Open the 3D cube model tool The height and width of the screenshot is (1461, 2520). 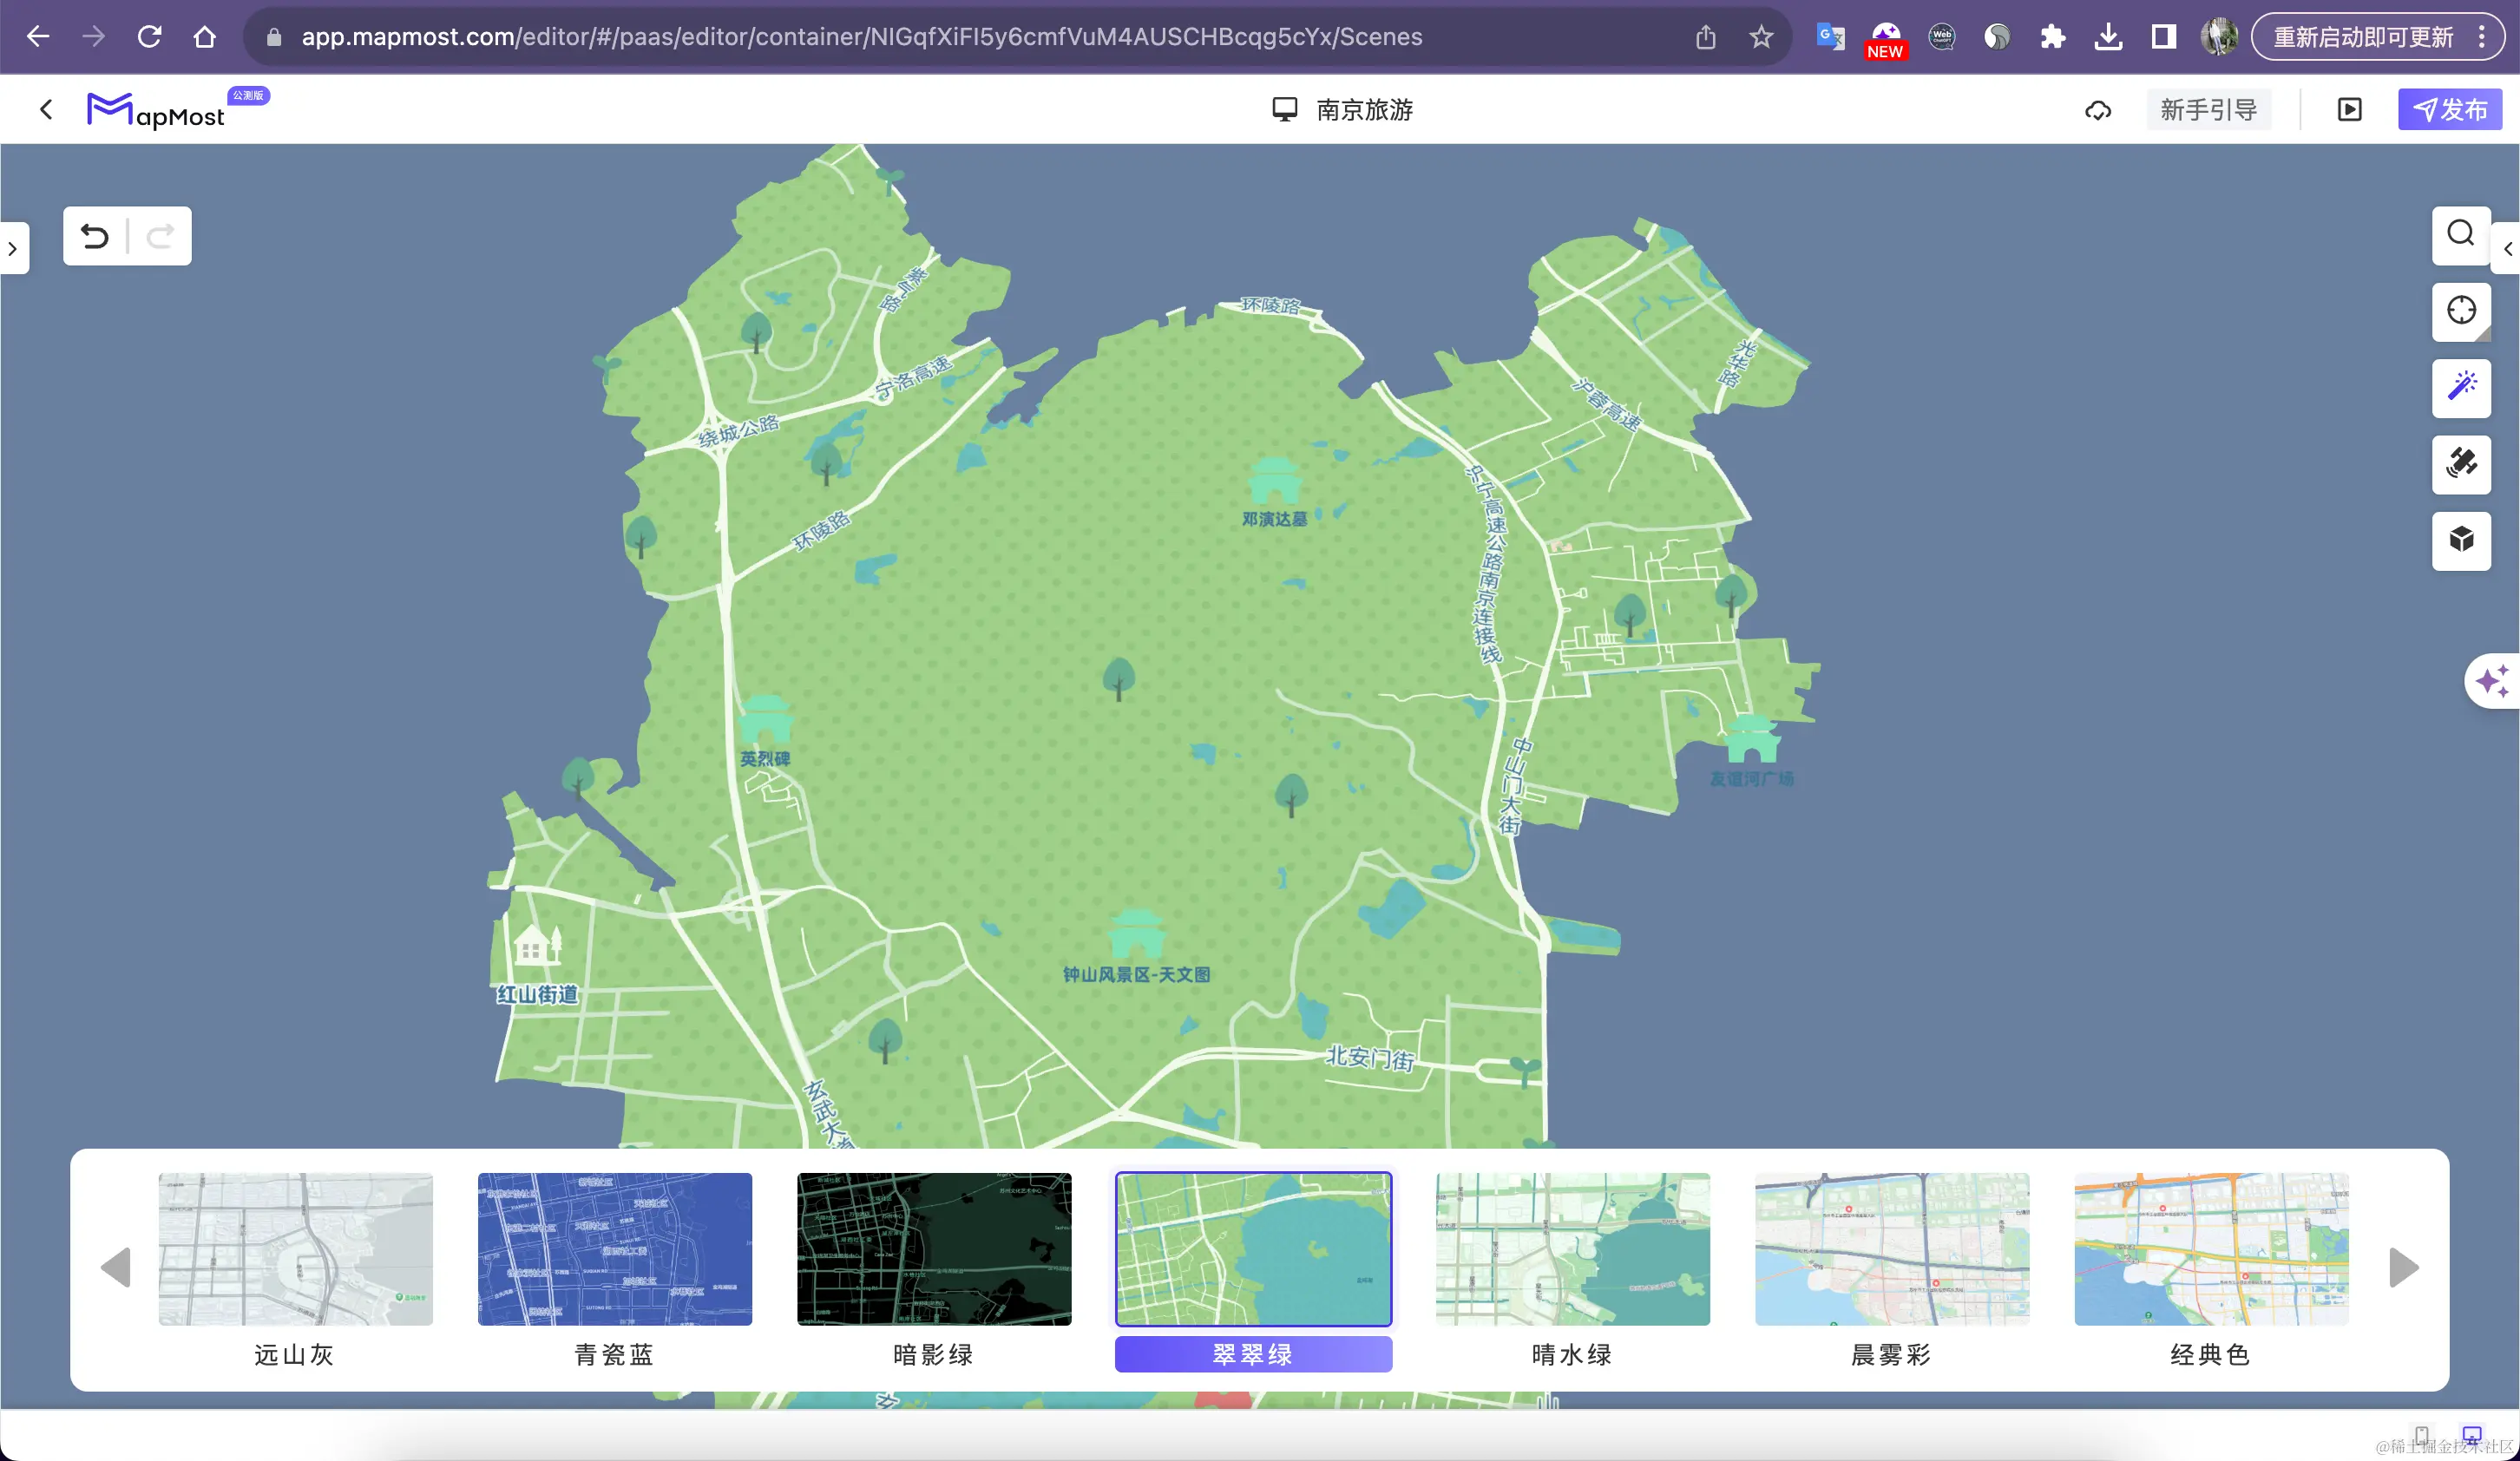2461,540
